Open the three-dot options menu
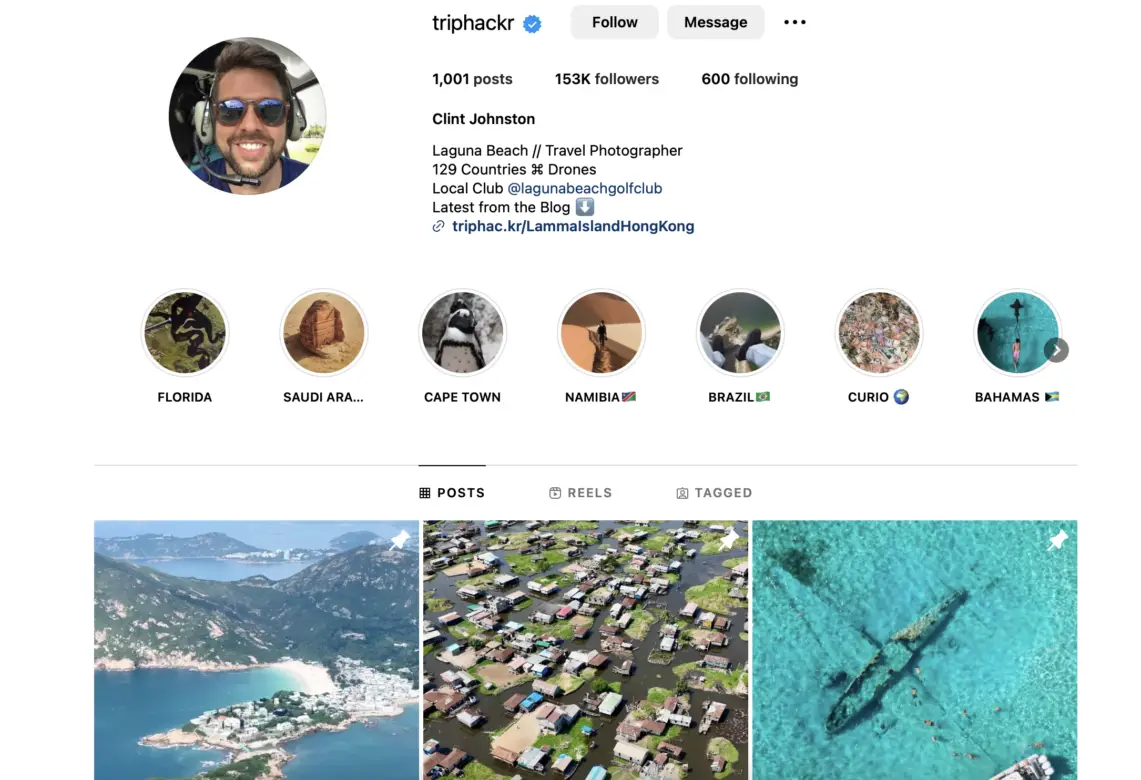This screenshot has height=780, width=1141. (795, 23)
